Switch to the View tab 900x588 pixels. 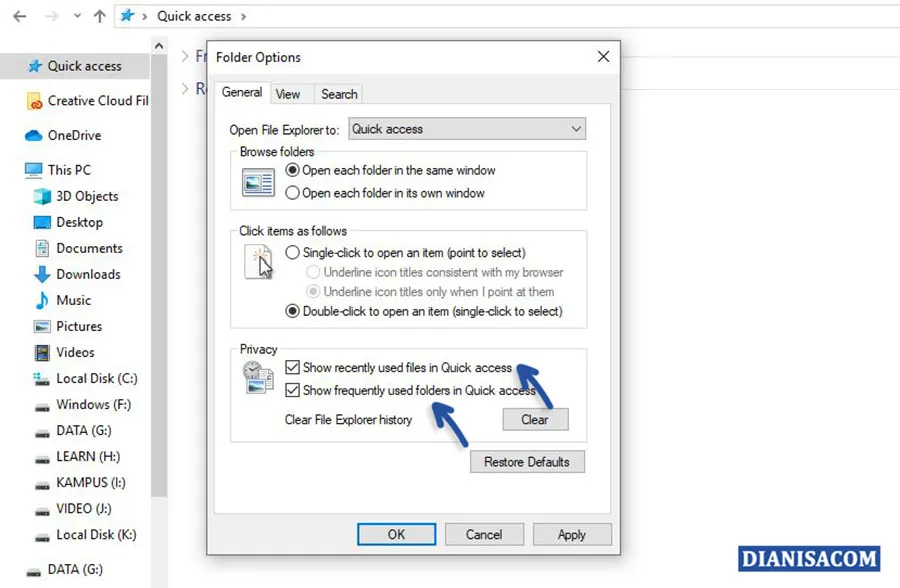(289, 93)
